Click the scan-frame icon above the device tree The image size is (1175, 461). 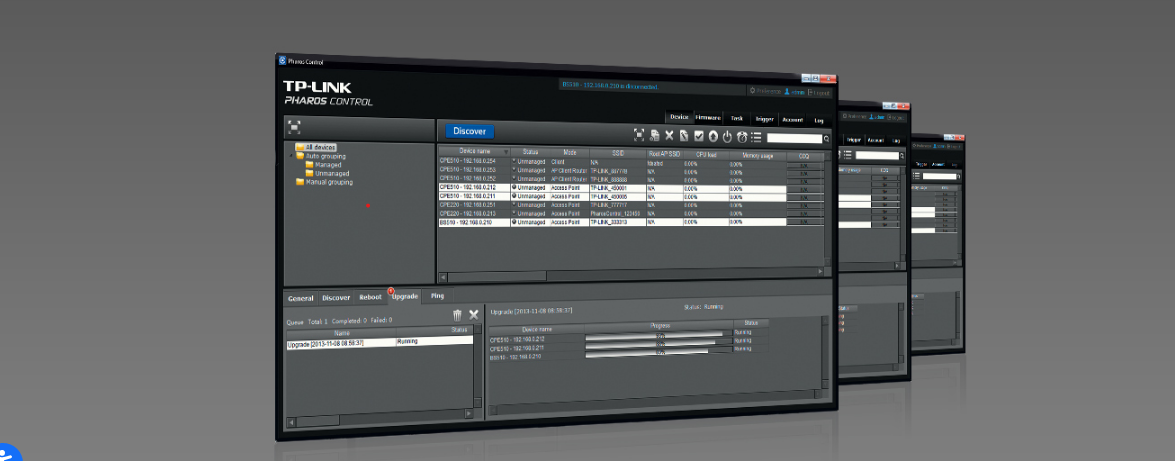point(294,127)
